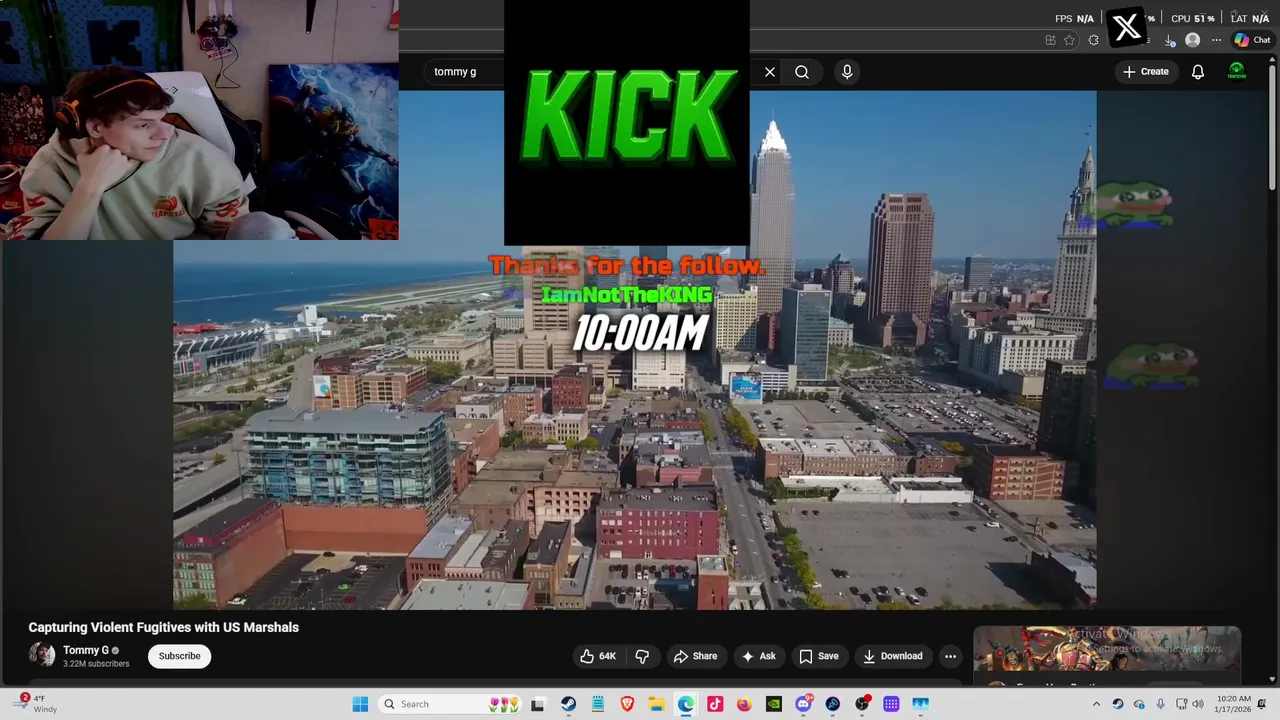Open Notepad from the taskbar

(597, 704)
